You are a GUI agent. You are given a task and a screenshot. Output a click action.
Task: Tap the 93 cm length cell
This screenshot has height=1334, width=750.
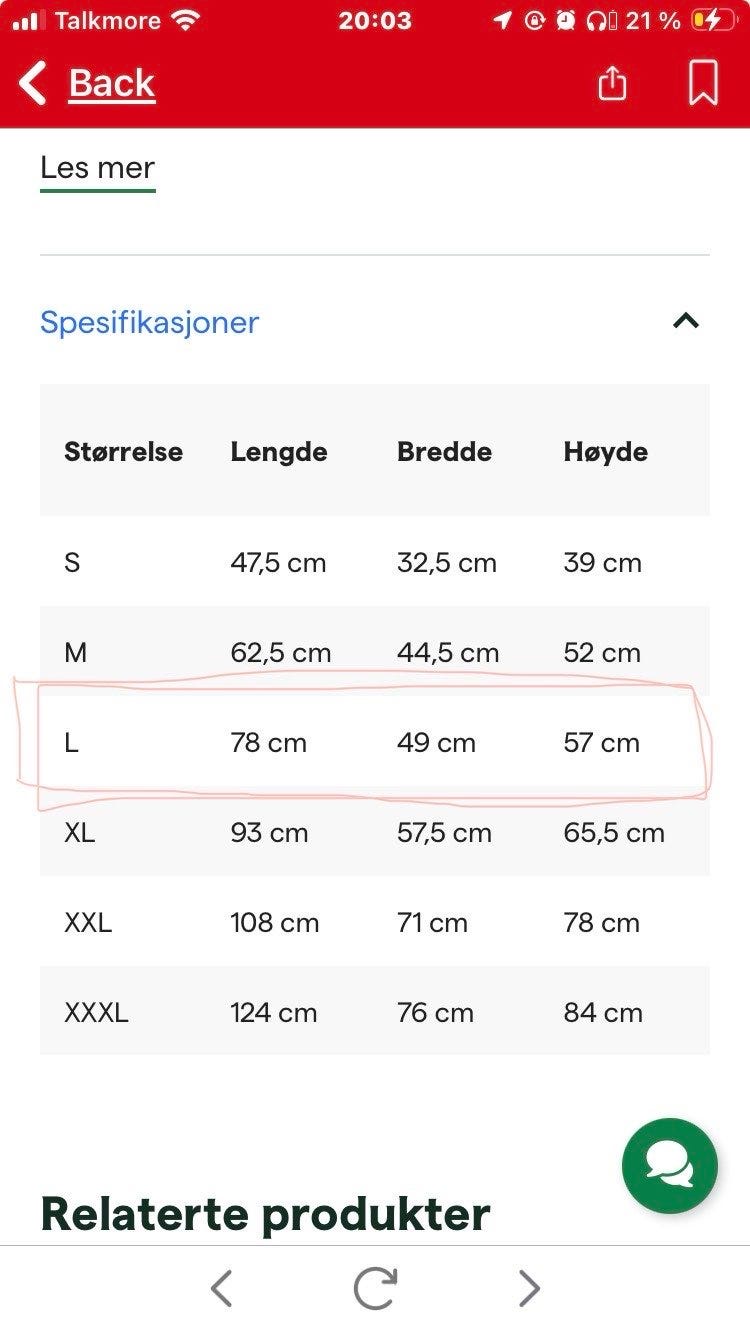coord(269,832)
